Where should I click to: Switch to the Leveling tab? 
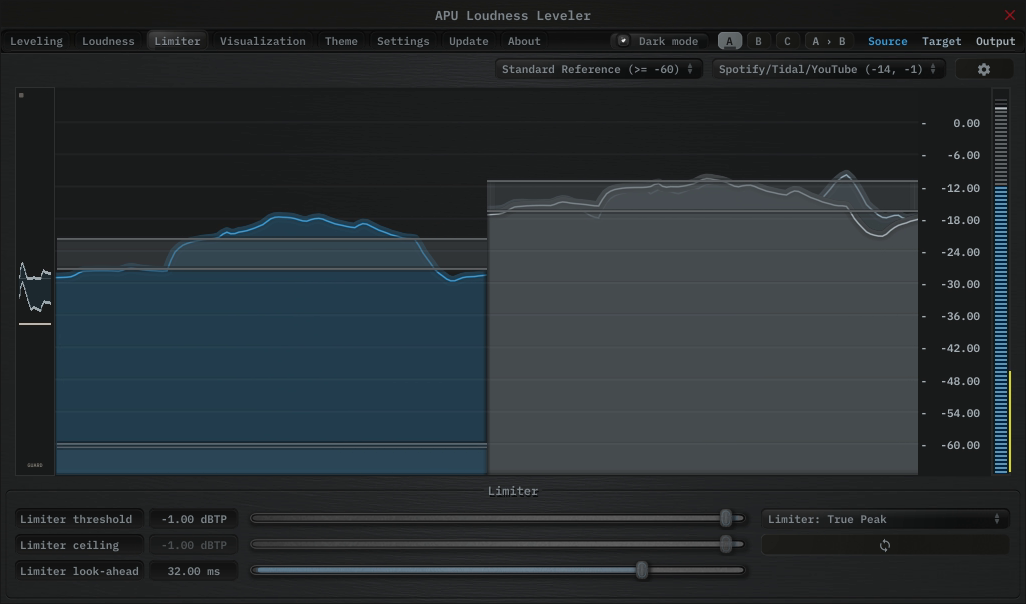(36, 41)
